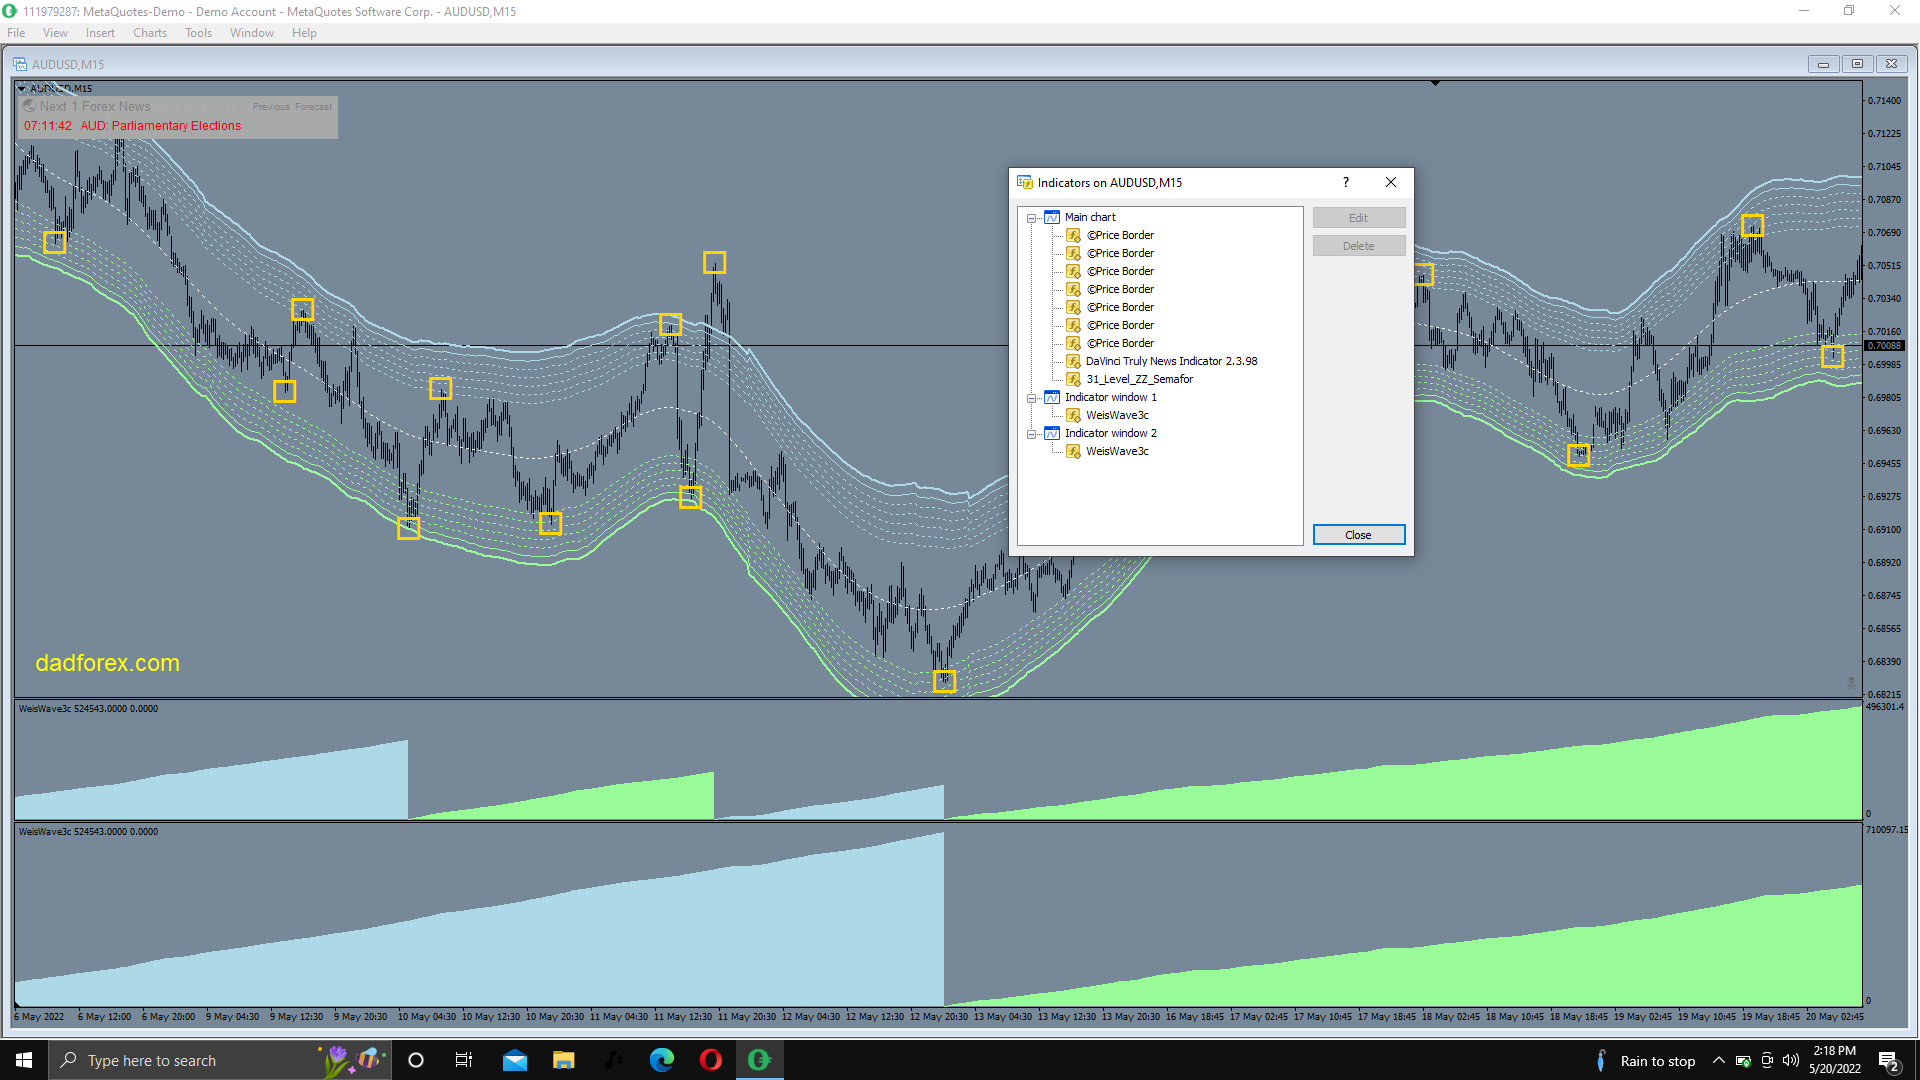Open Microsoft Edge from the taskbar
Viewport: 1920px width, 1080px height.
tap(662, 1060)
